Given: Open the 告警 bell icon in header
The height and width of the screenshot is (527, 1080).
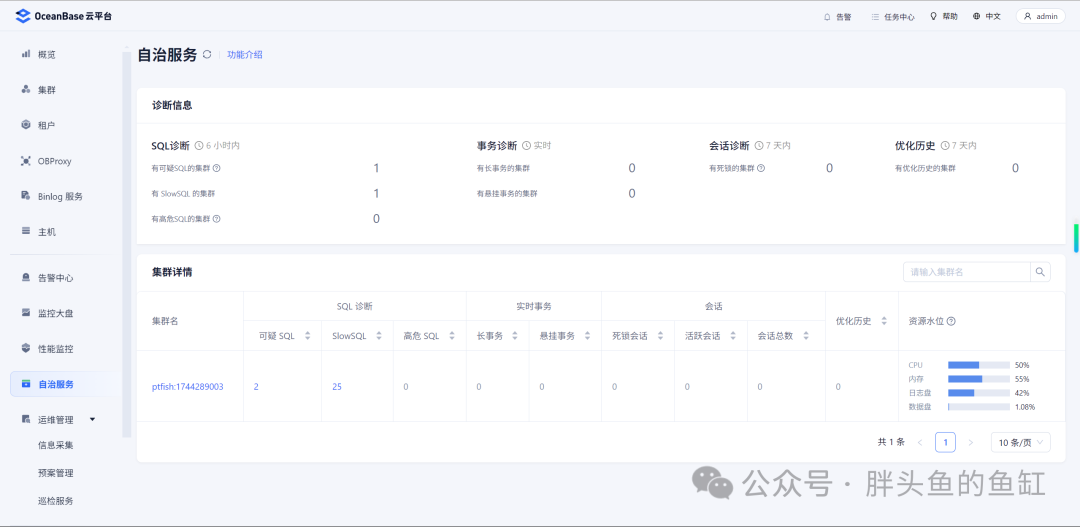Looking at the screenshot, I should click(827, 17).
